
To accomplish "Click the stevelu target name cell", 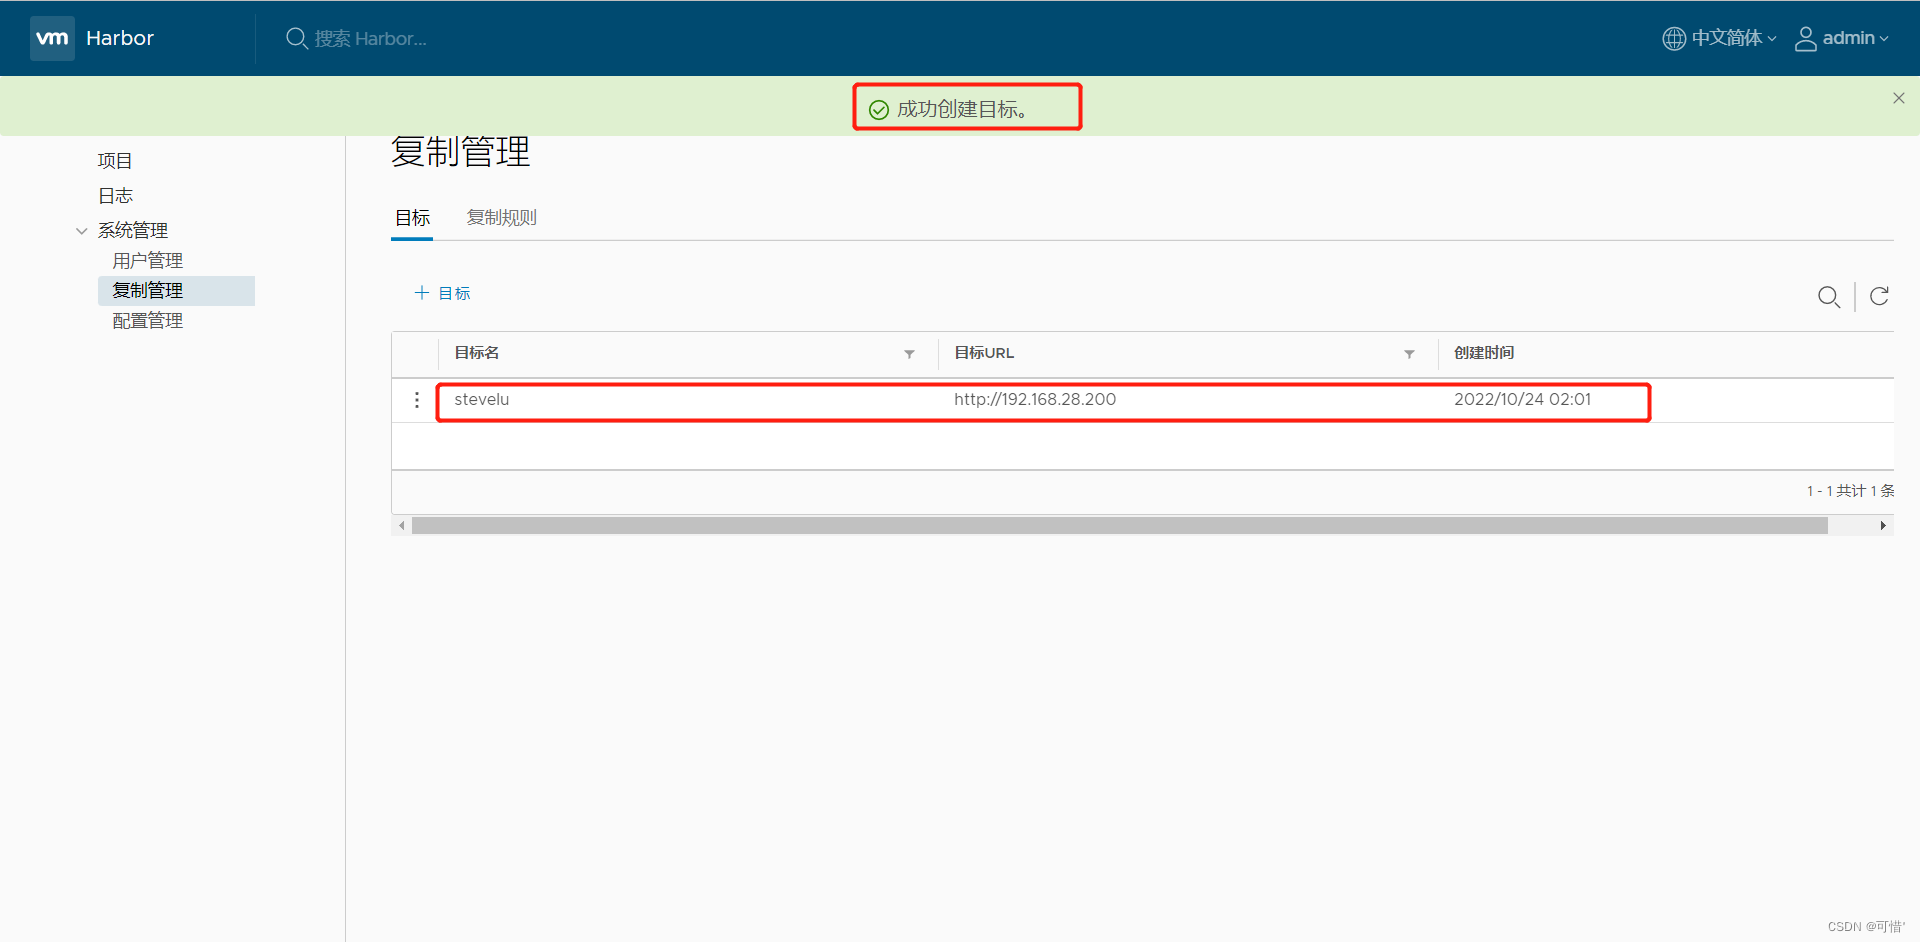I will tap(482, 399).
